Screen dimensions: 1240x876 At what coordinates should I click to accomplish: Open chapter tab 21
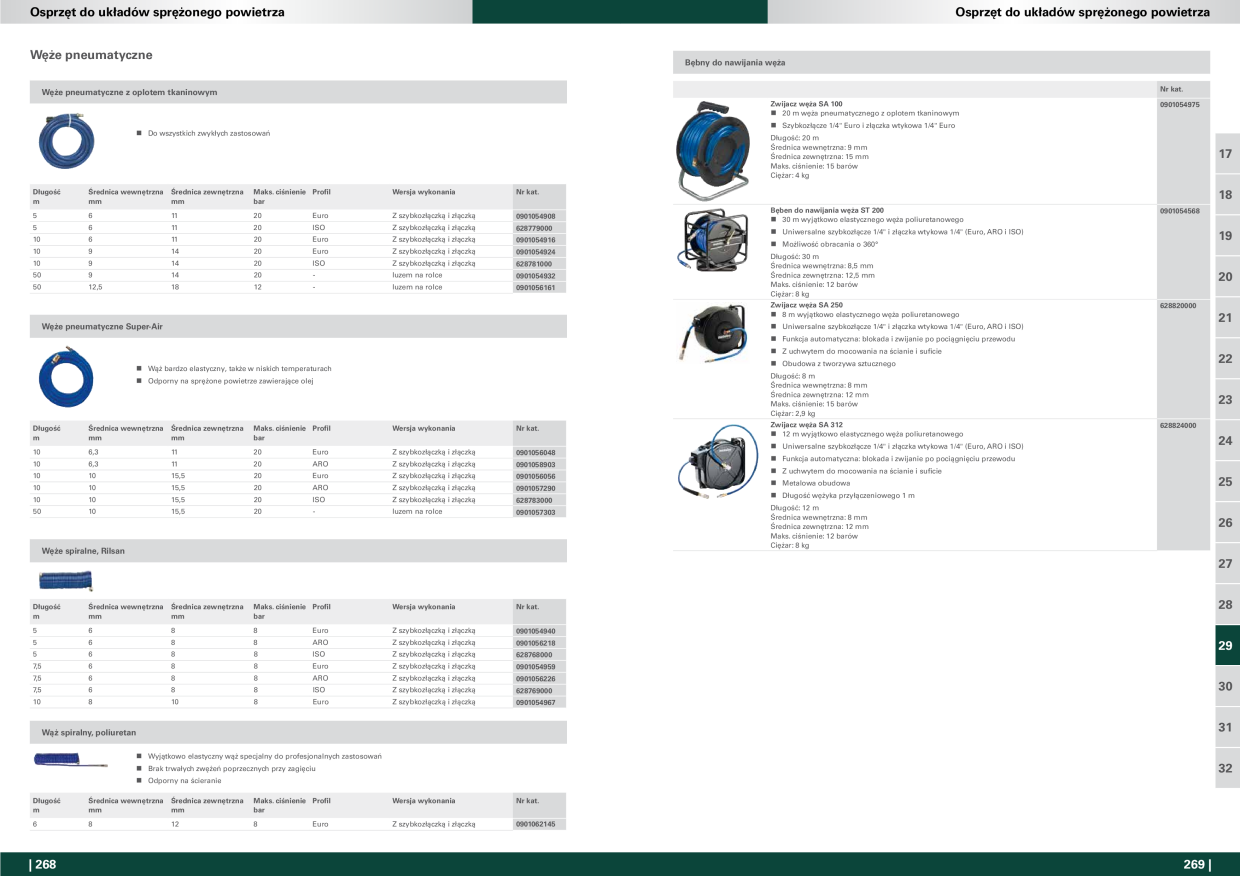tap(1227, 318)
